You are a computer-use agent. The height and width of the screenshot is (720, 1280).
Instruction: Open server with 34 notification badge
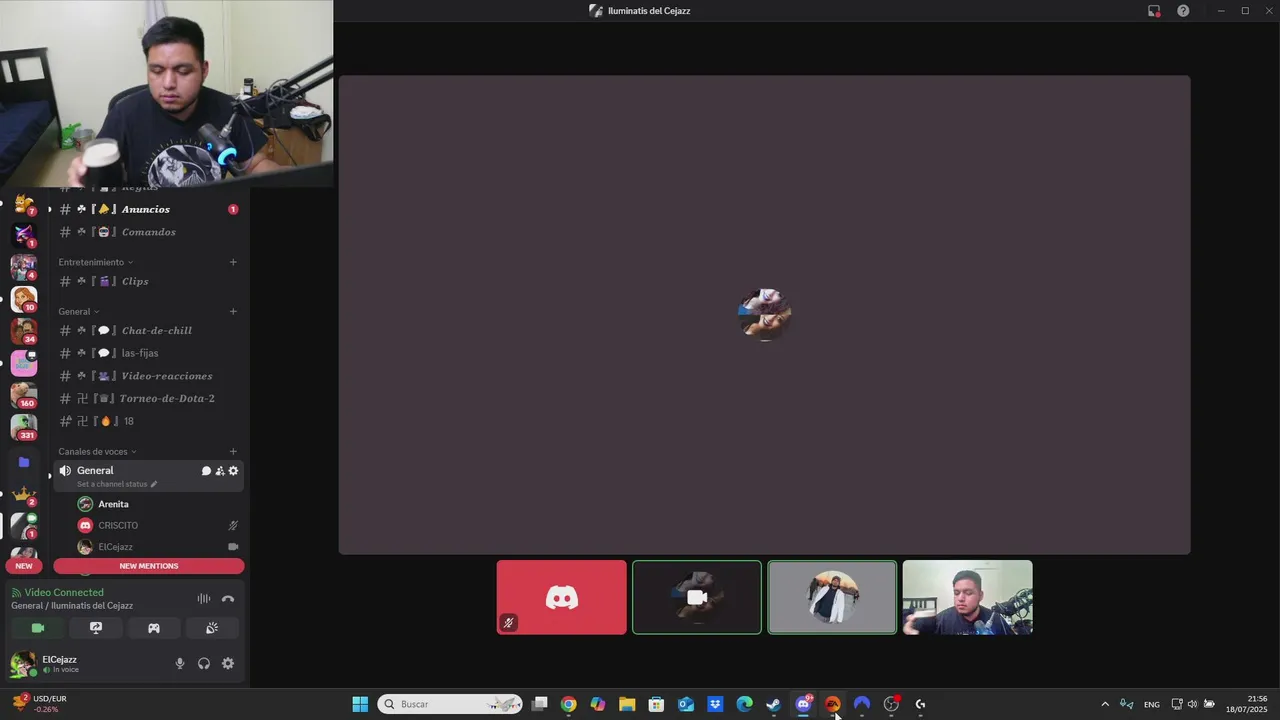coord(24,331)
